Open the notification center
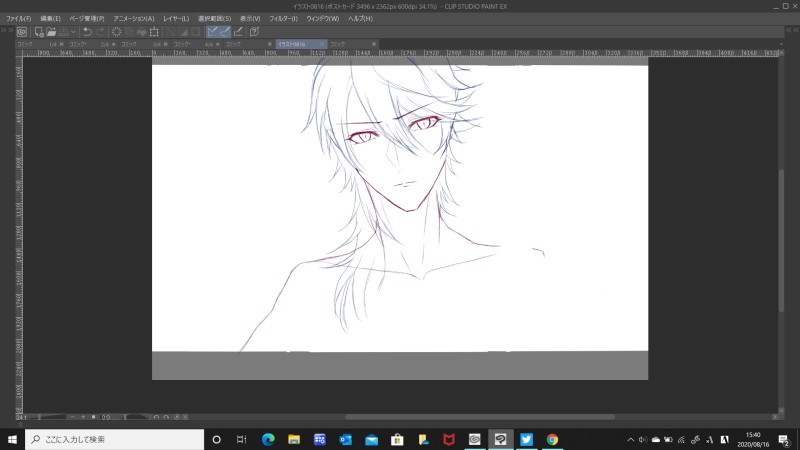Screen dimensions: 800x450 784,439
